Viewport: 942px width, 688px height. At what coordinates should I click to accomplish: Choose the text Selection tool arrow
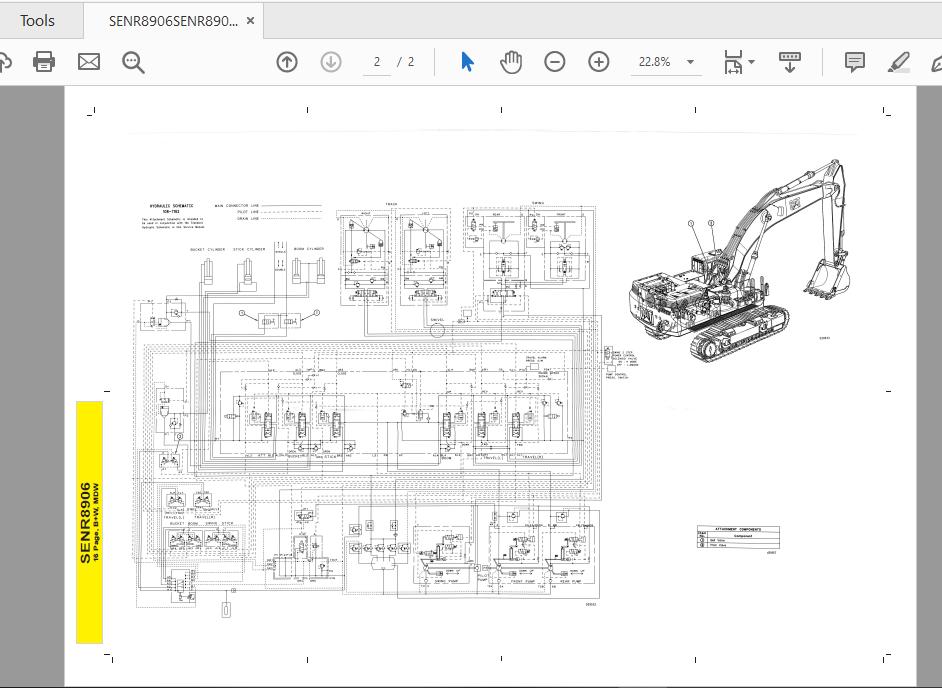(x=465, y=61)
